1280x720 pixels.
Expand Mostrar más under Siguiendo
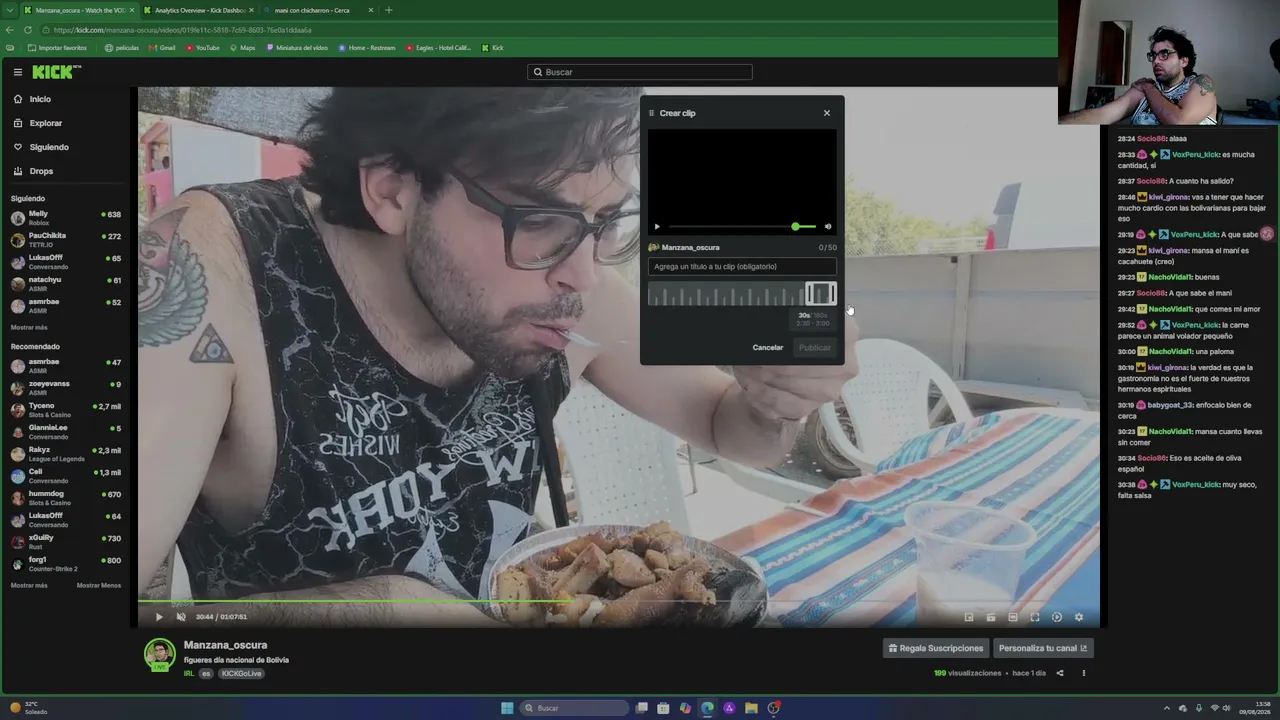[x=29, y=327]
